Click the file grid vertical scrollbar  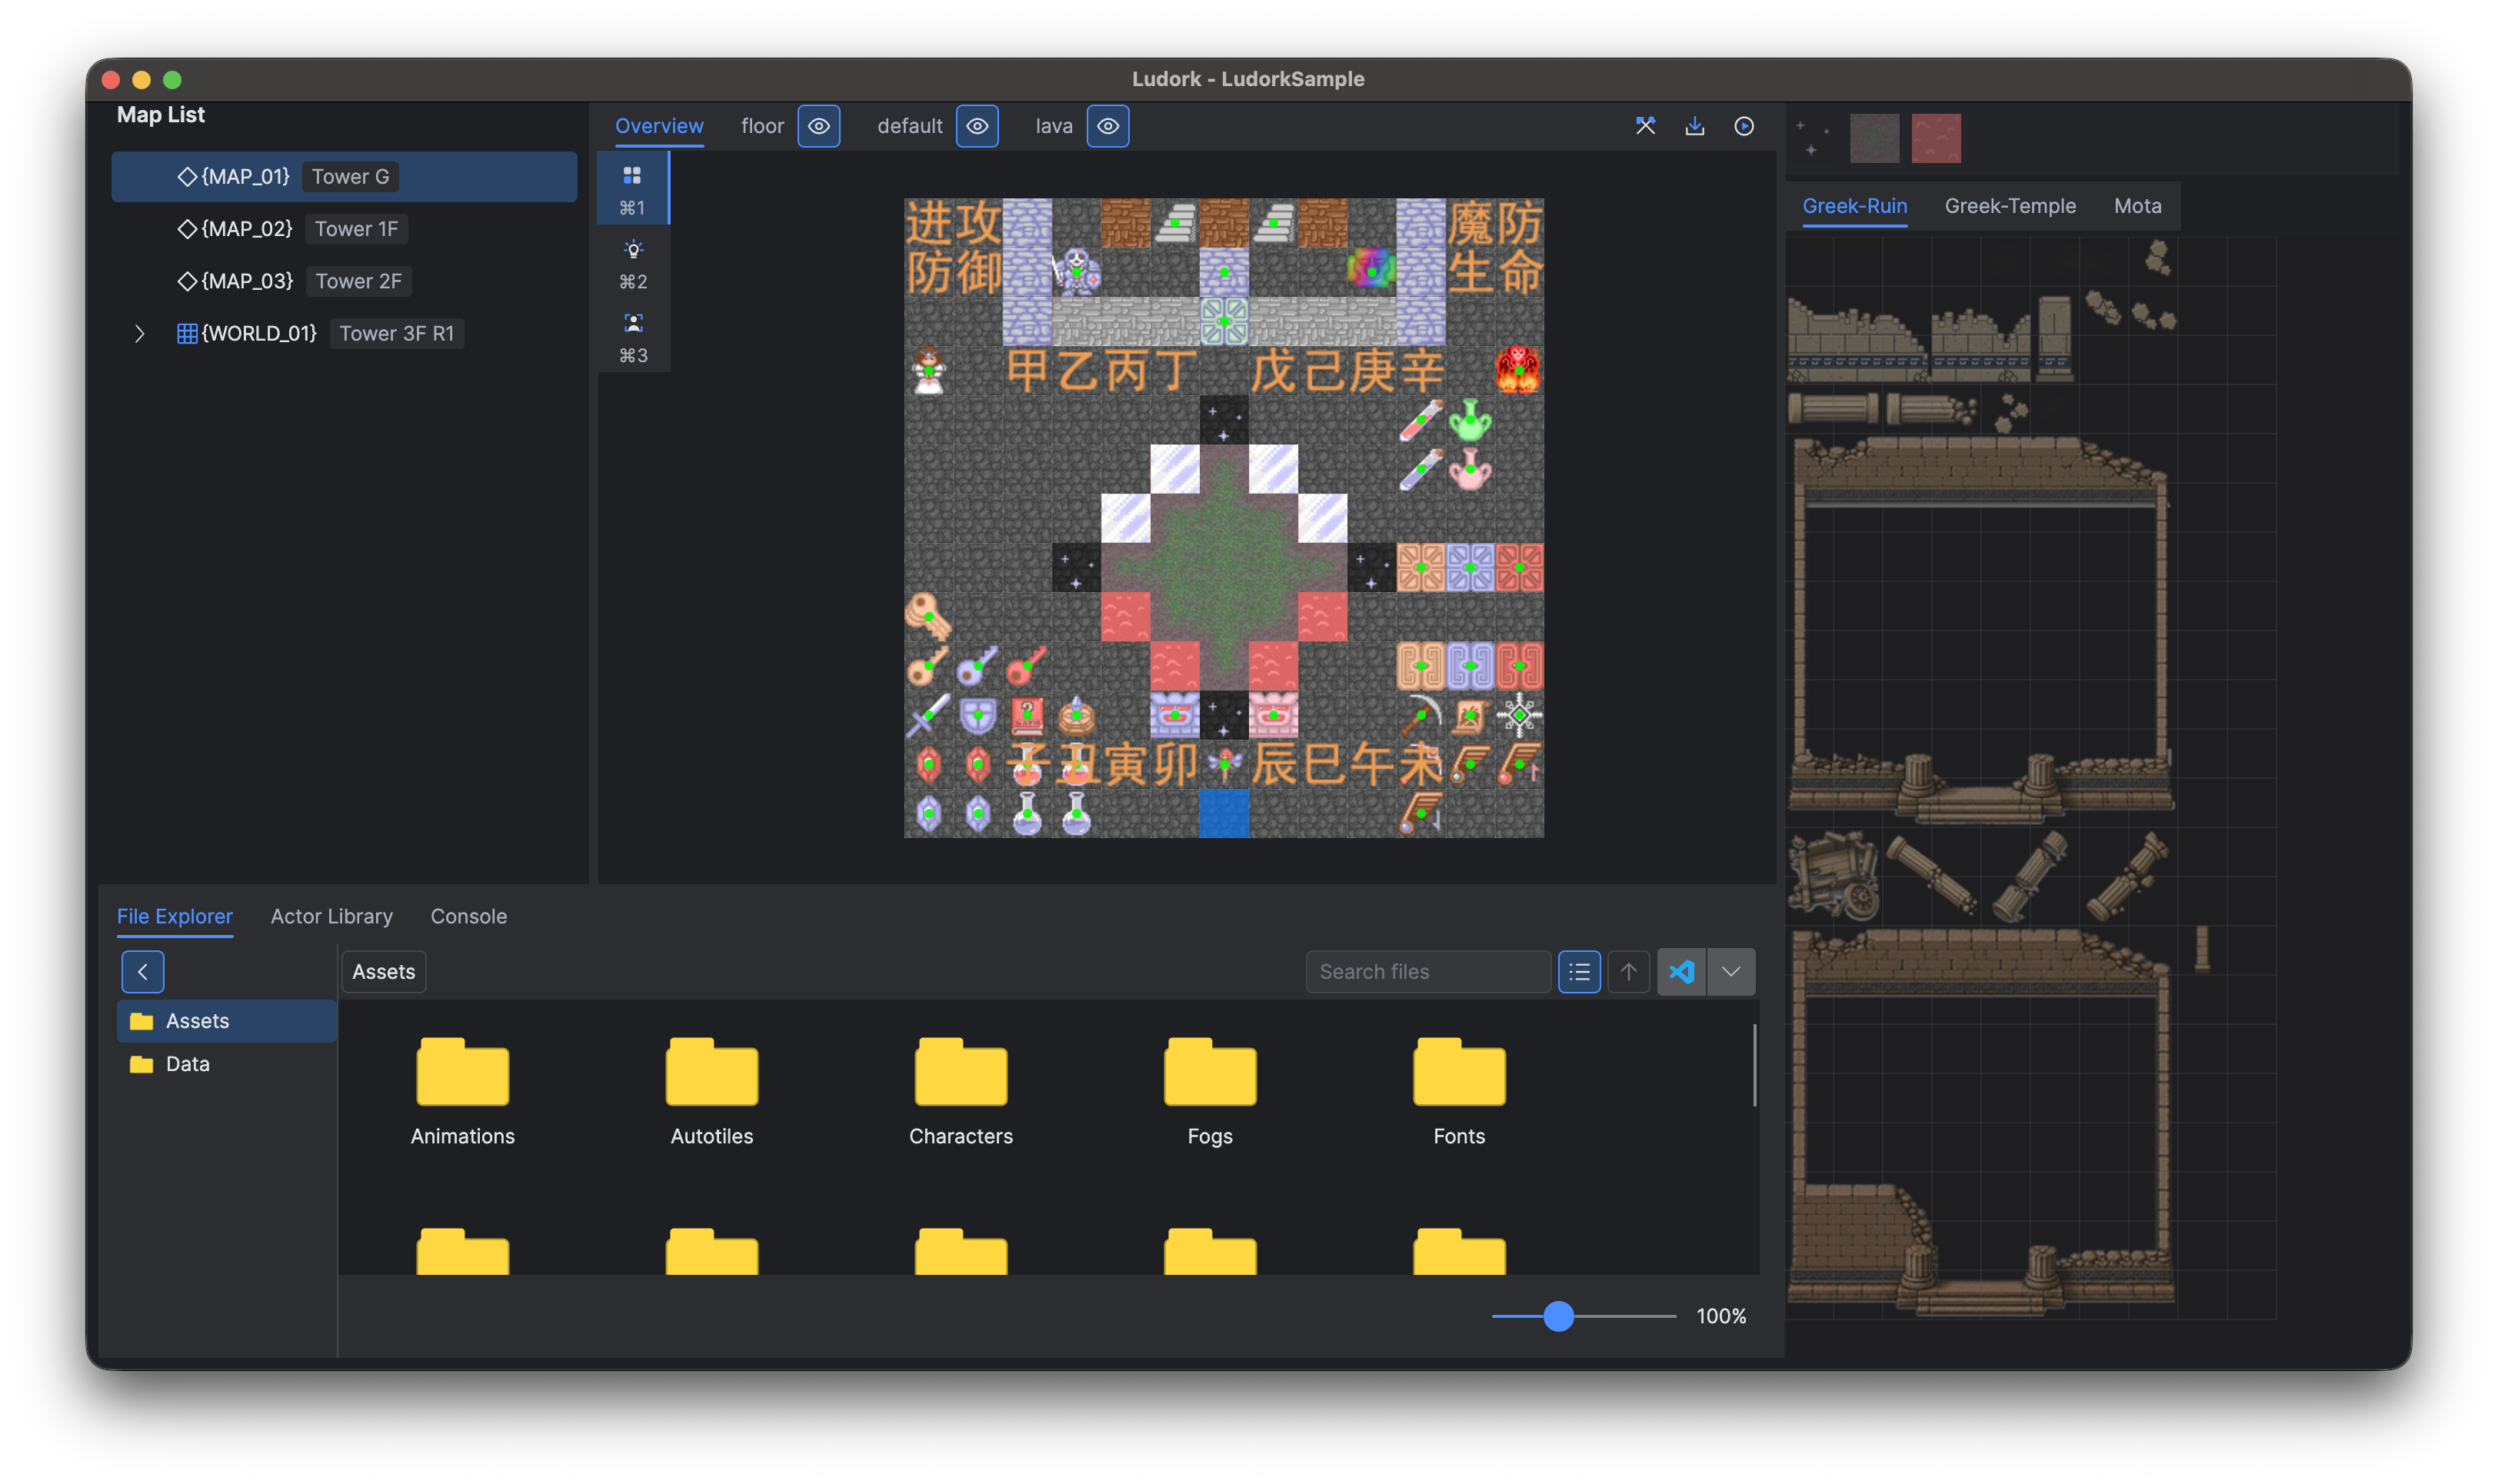click(x=1754, y=1065)
